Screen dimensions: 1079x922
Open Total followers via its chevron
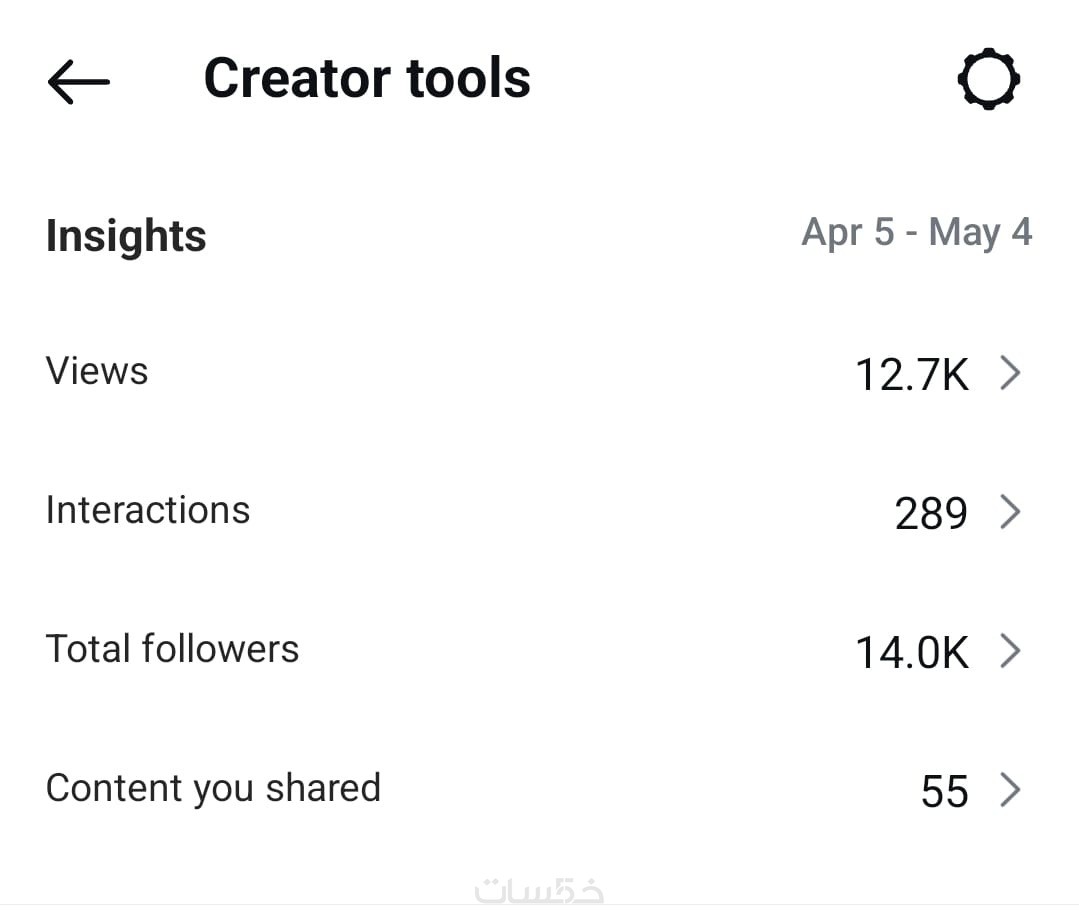pyautogui.click(x=1011, y=652)
